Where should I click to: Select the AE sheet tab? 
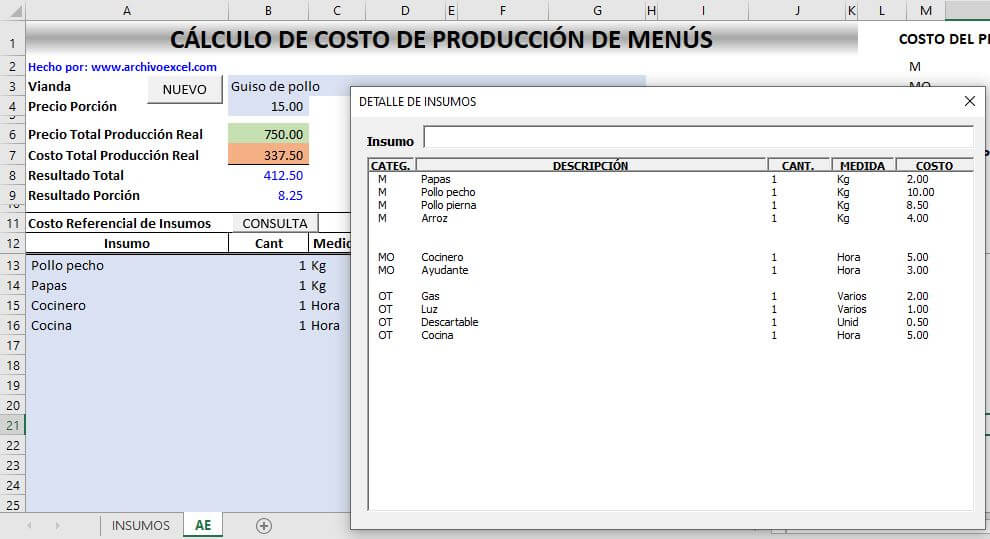pyautogui.click(x=203, y=525)
